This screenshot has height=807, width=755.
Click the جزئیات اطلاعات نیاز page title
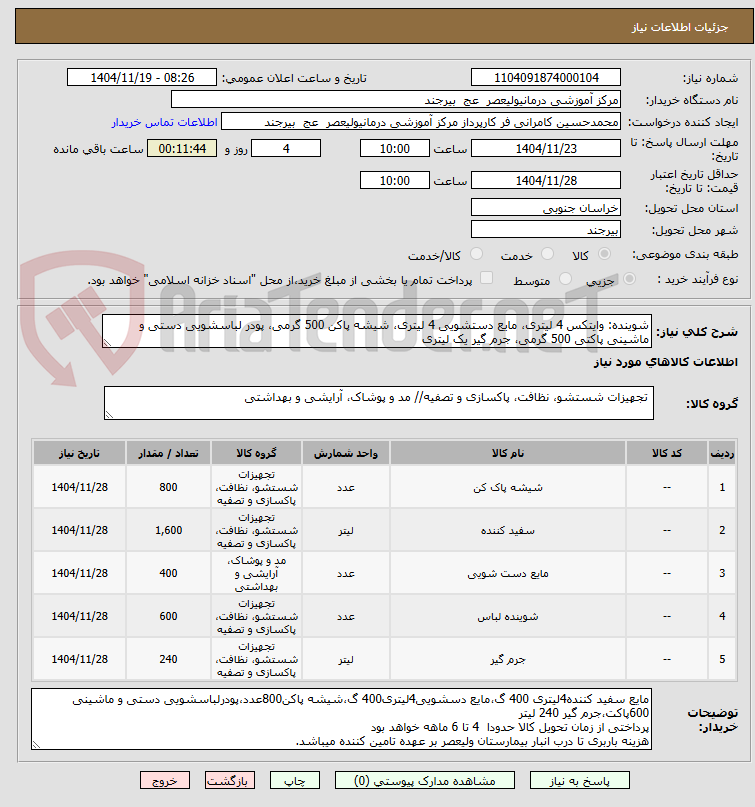coord(680,27)
